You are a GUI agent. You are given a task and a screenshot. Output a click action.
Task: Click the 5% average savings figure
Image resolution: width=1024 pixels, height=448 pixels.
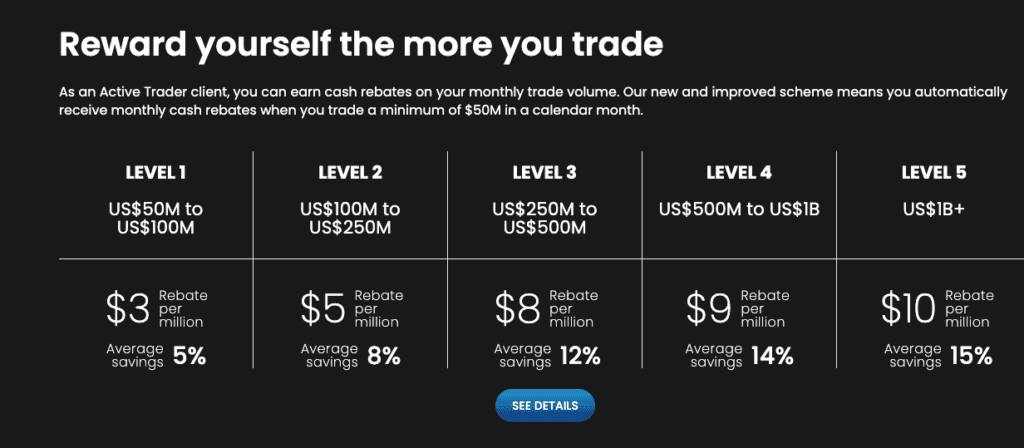tap(189, 357)
